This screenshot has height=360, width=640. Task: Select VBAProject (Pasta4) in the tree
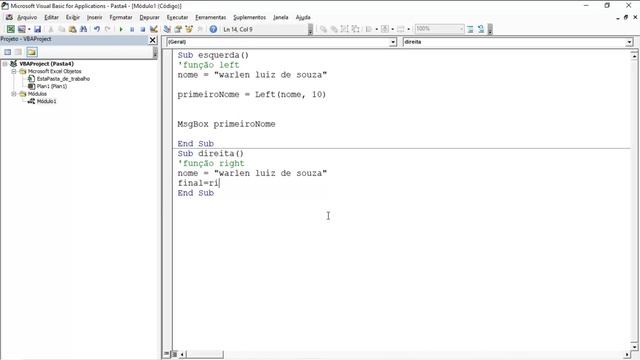coord(47,64)
